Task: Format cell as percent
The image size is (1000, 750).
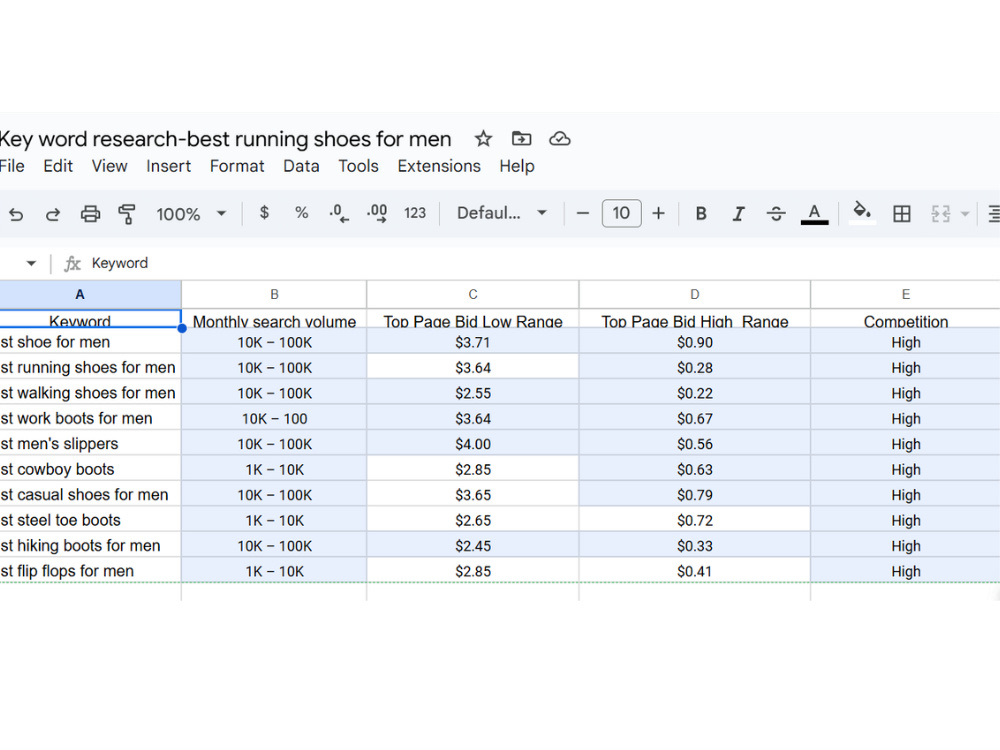Action: point(302,212)
